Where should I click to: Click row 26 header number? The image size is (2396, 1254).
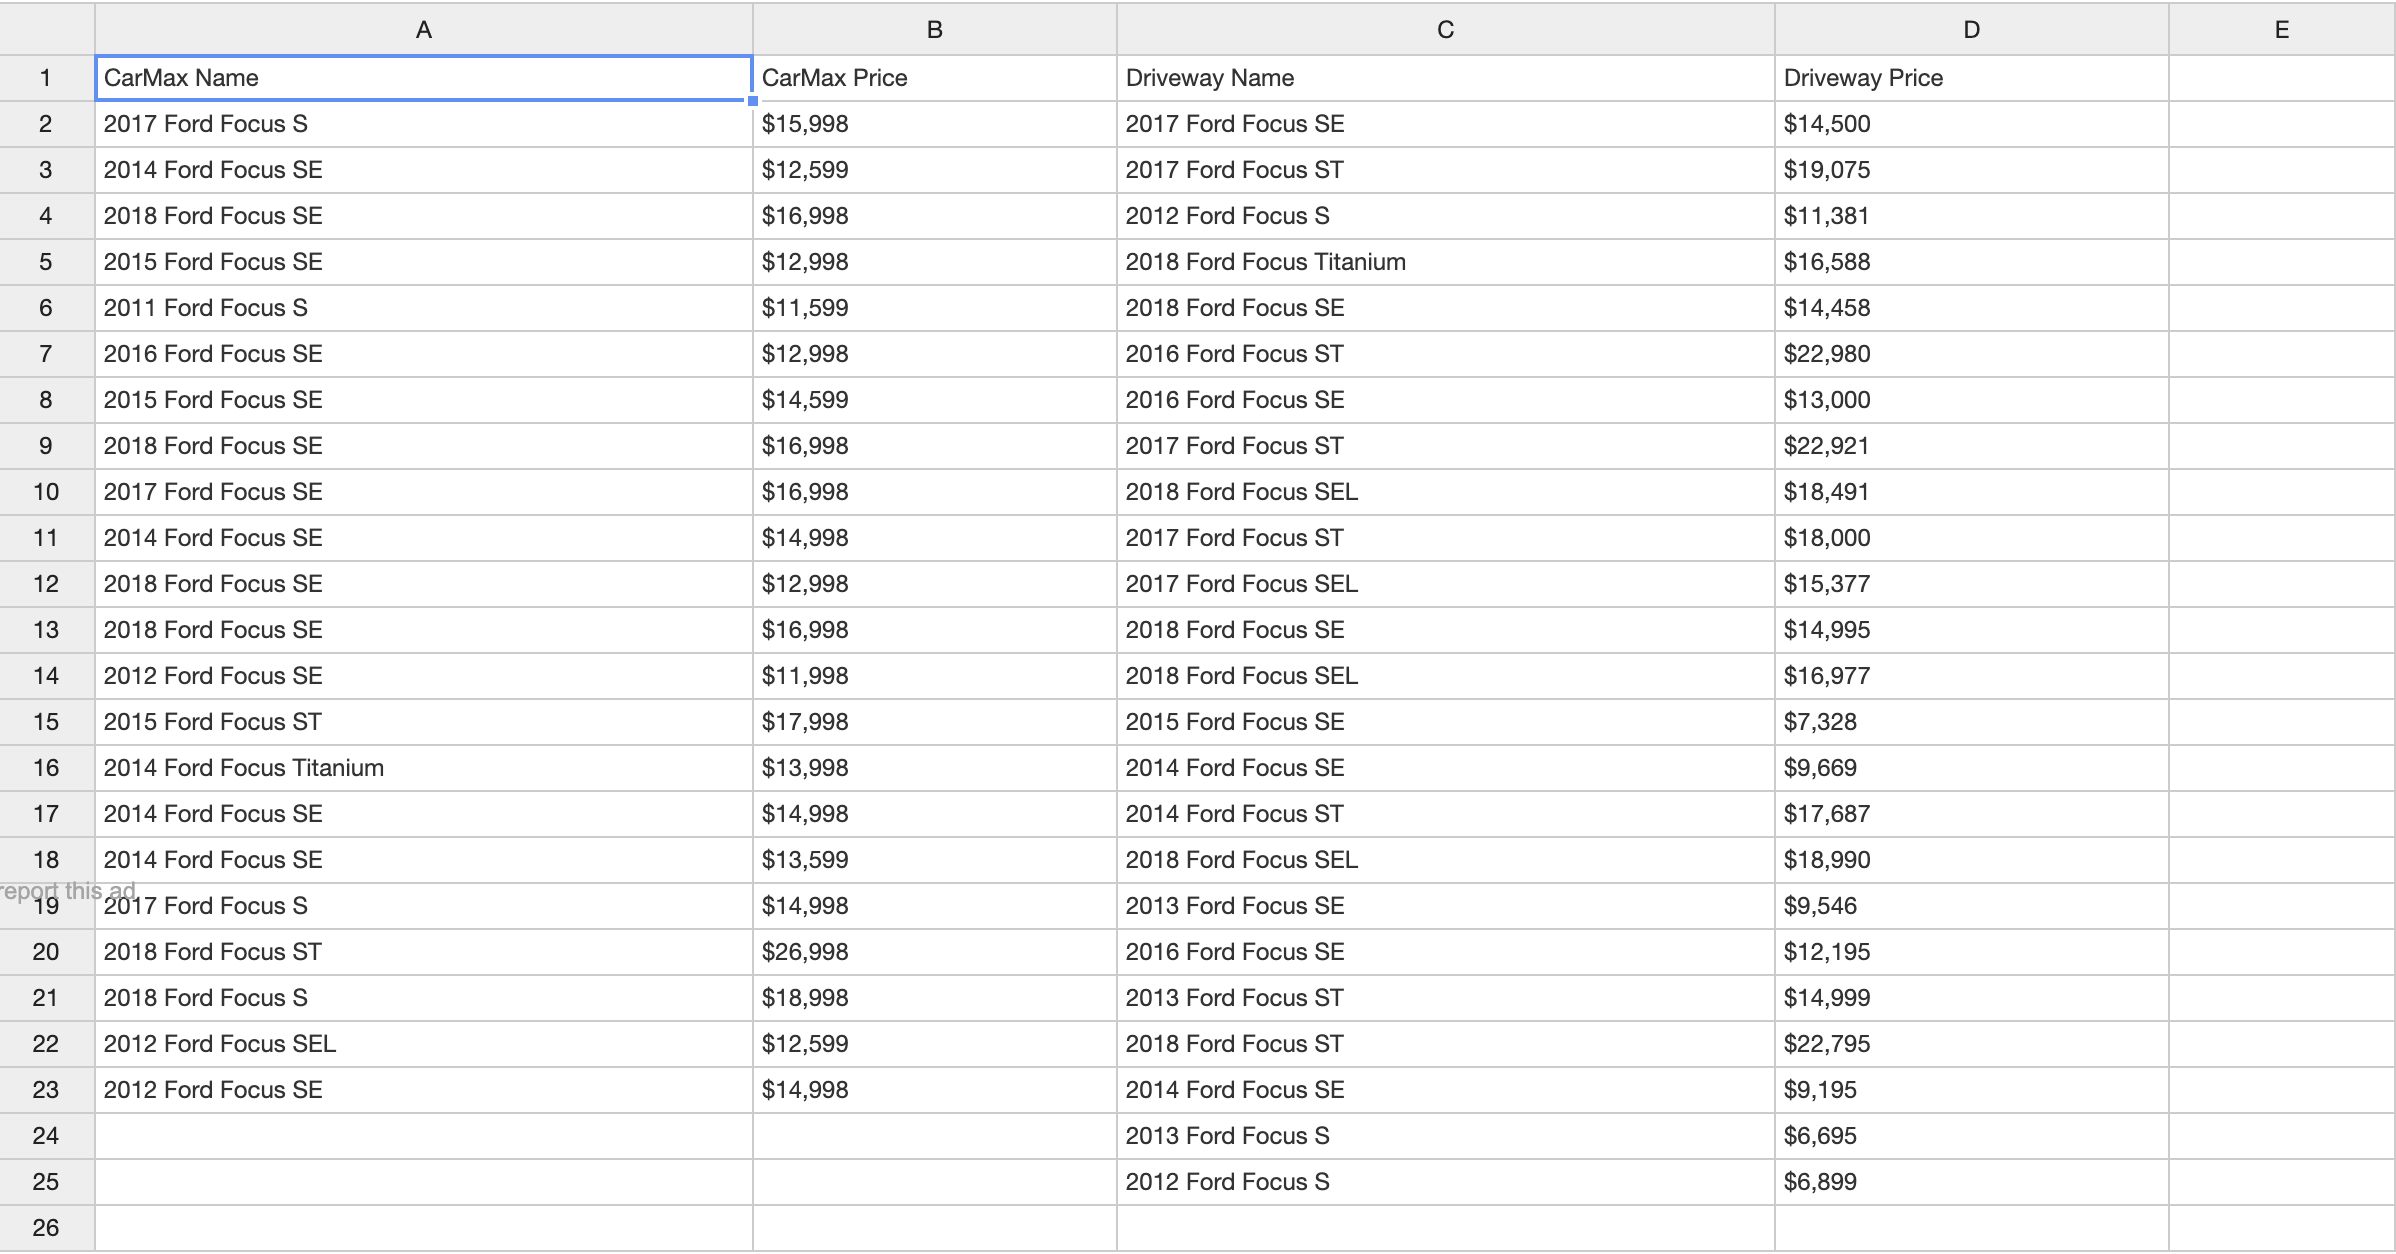pos(46,1228)
